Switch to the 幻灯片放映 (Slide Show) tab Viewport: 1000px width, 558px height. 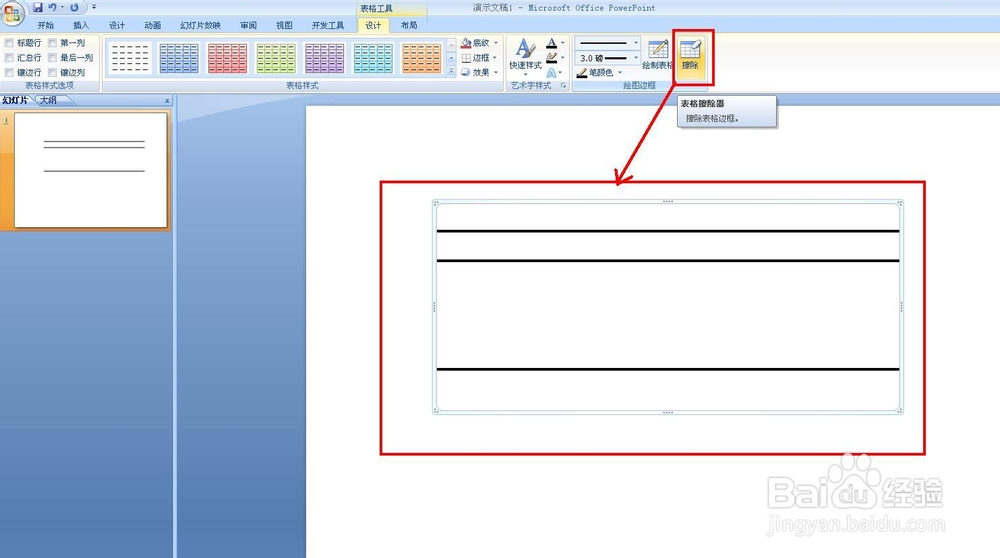coord(200,26)
